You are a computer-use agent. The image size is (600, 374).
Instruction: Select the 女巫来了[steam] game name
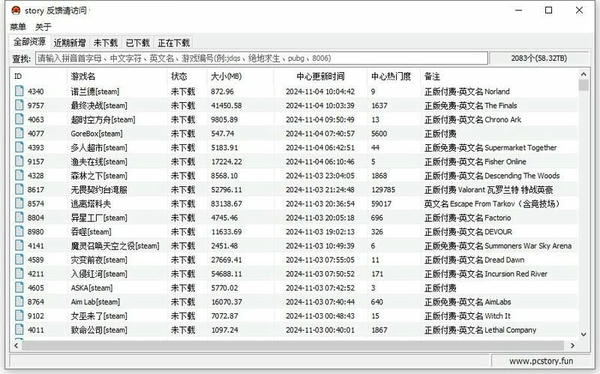pyautogui.click(x=99, y=316)
